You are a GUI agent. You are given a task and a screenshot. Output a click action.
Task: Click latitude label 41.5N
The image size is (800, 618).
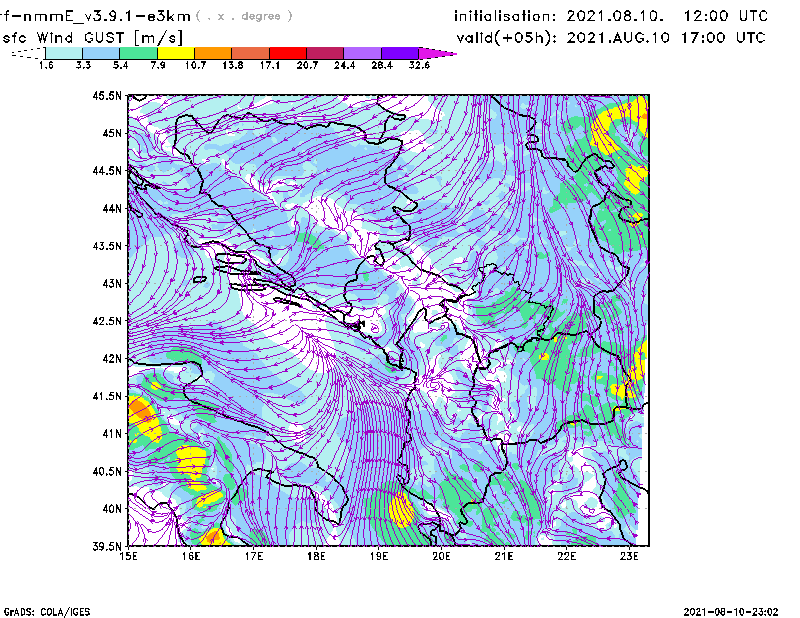[107, 396]
